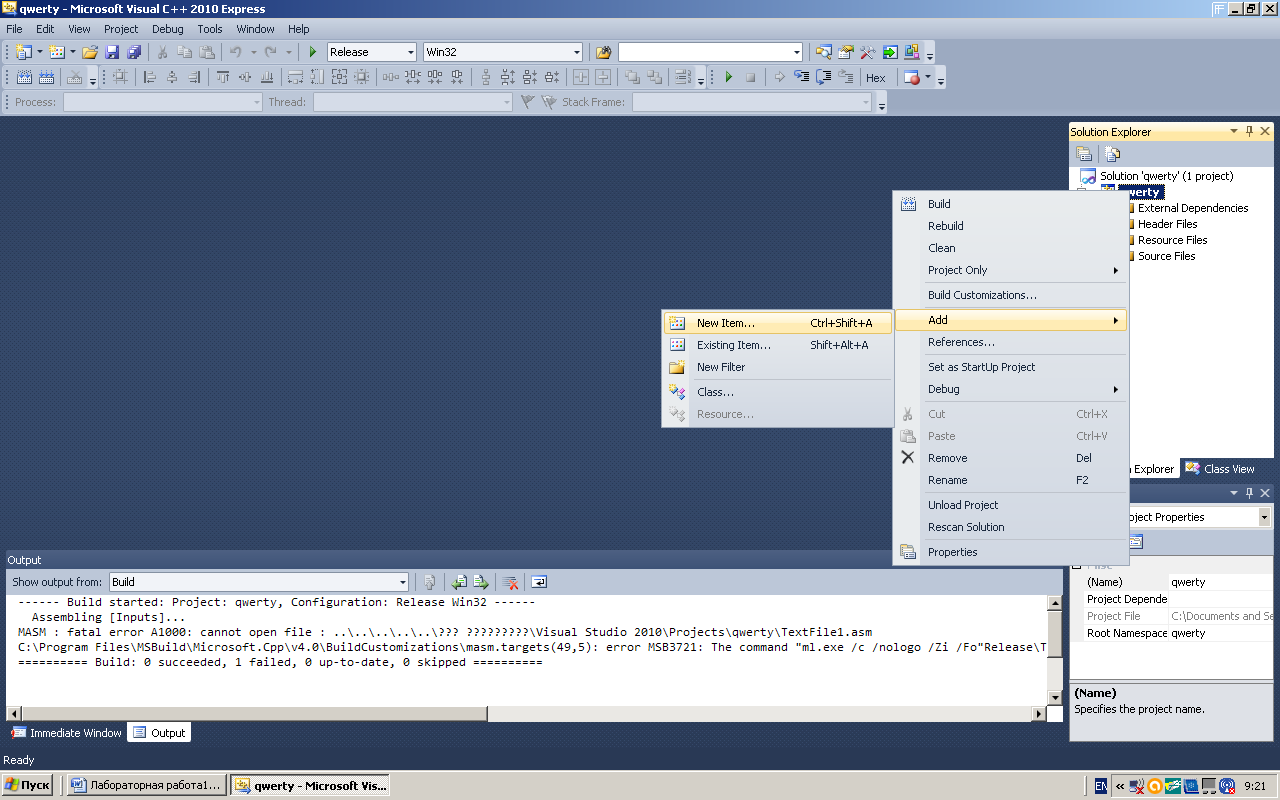
Task: Choose New Filter in Add submenu
Action: (777, 367)
